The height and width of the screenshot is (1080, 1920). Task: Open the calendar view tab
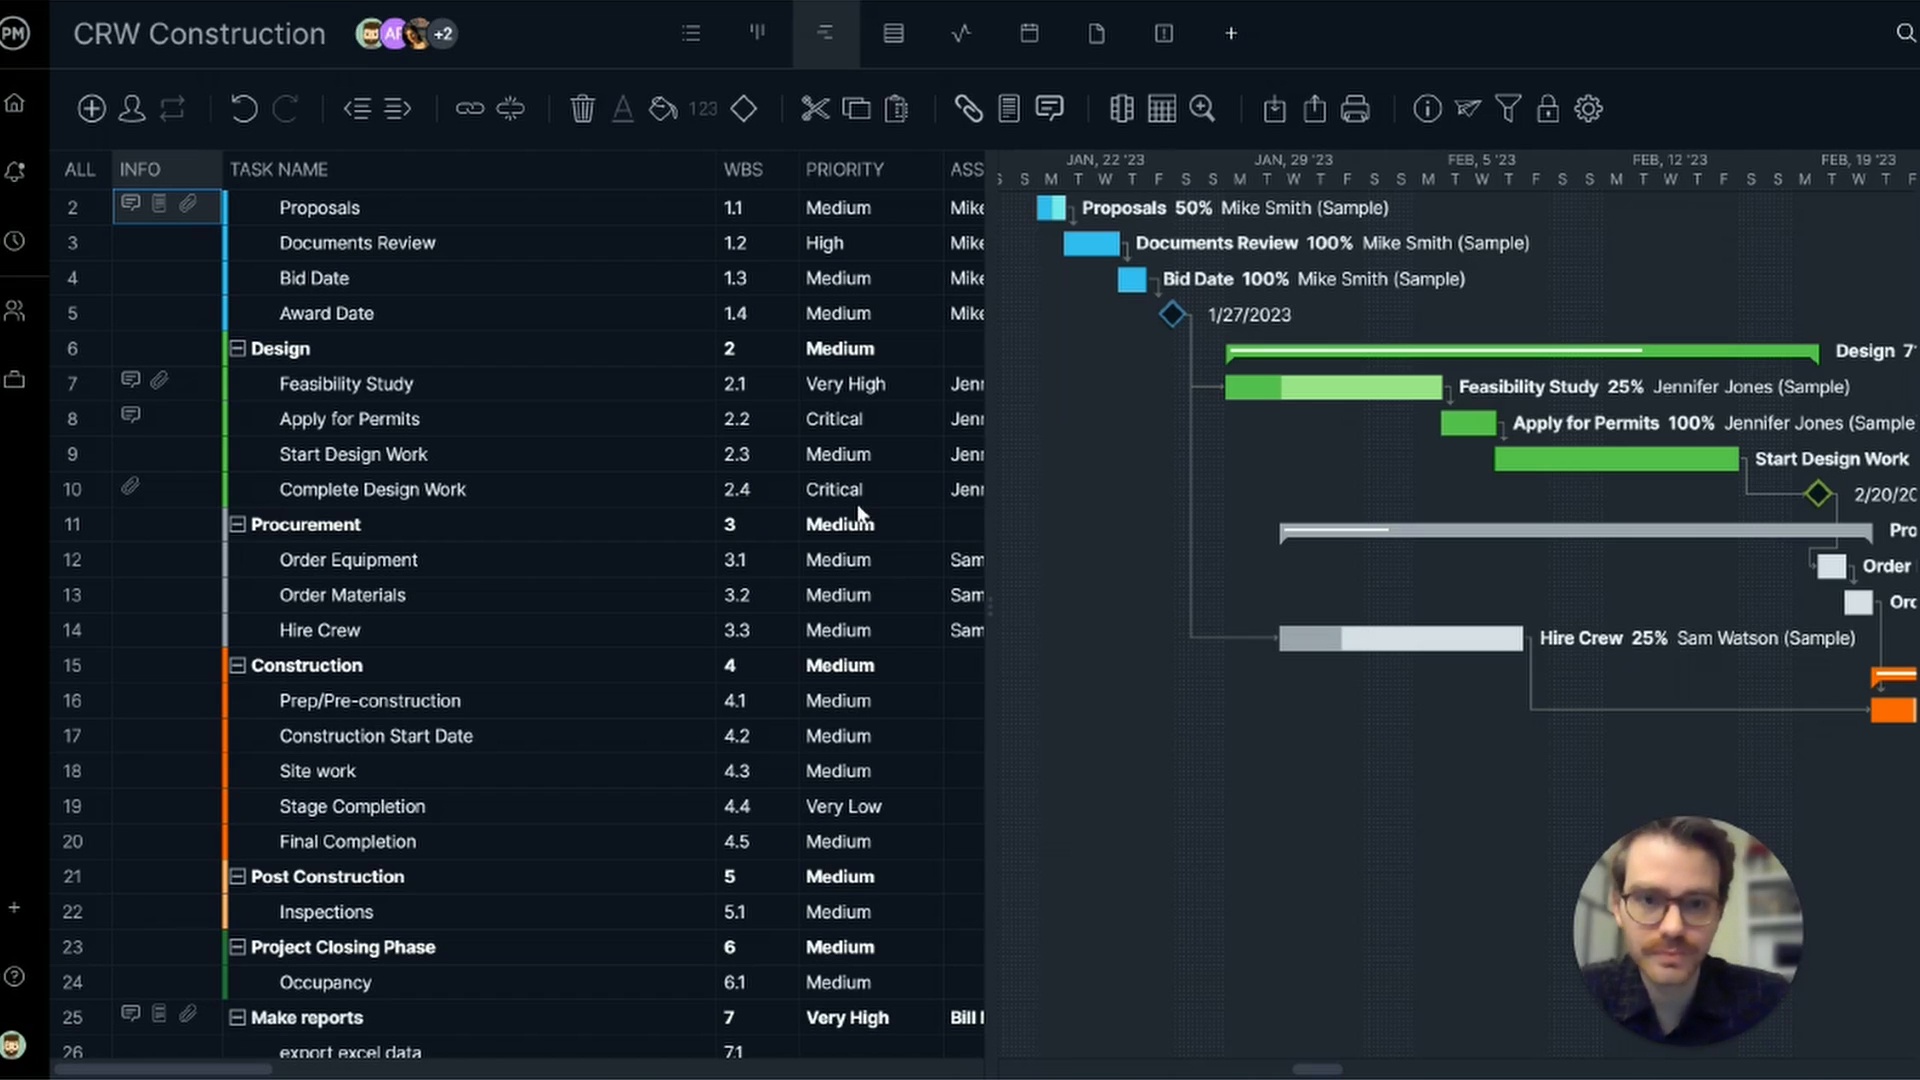coord(1029,34)
